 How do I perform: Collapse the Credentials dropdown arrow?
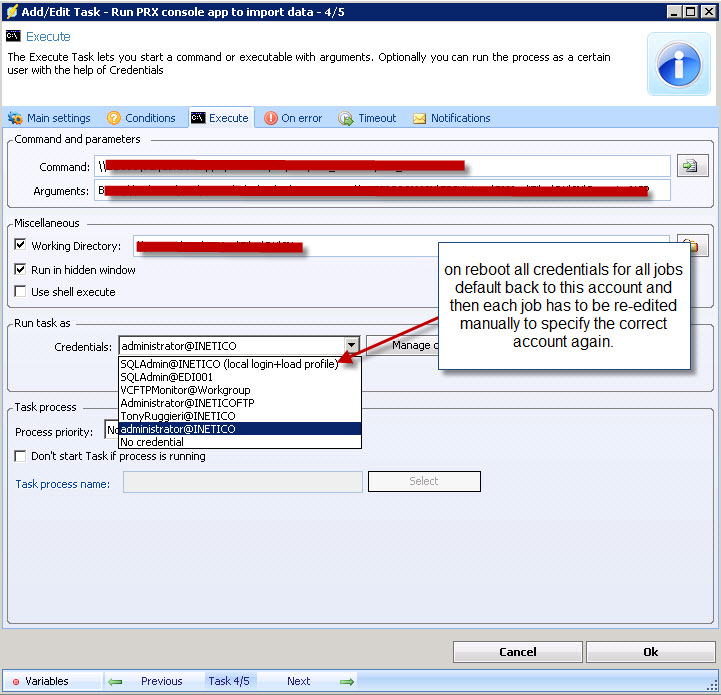coord(350,346)
